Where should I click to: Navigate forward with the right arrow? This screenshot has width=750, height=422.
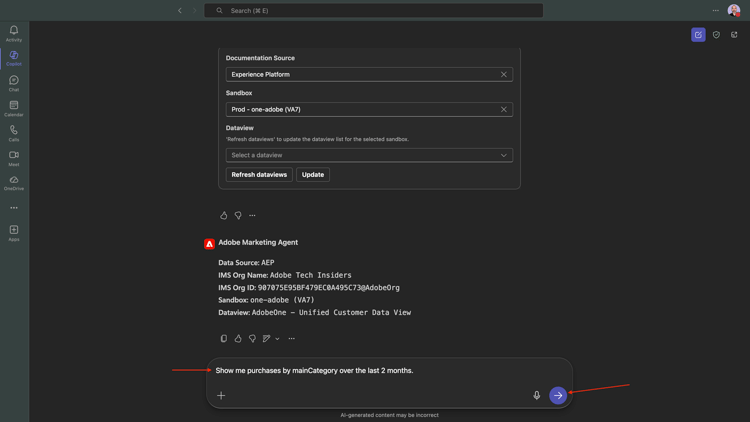pos(194,11)
